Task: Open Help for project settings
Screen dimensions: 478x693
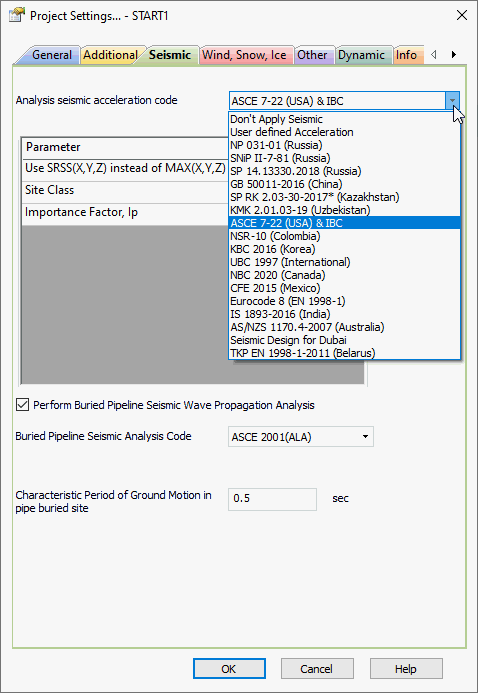Action: (406, 669)
